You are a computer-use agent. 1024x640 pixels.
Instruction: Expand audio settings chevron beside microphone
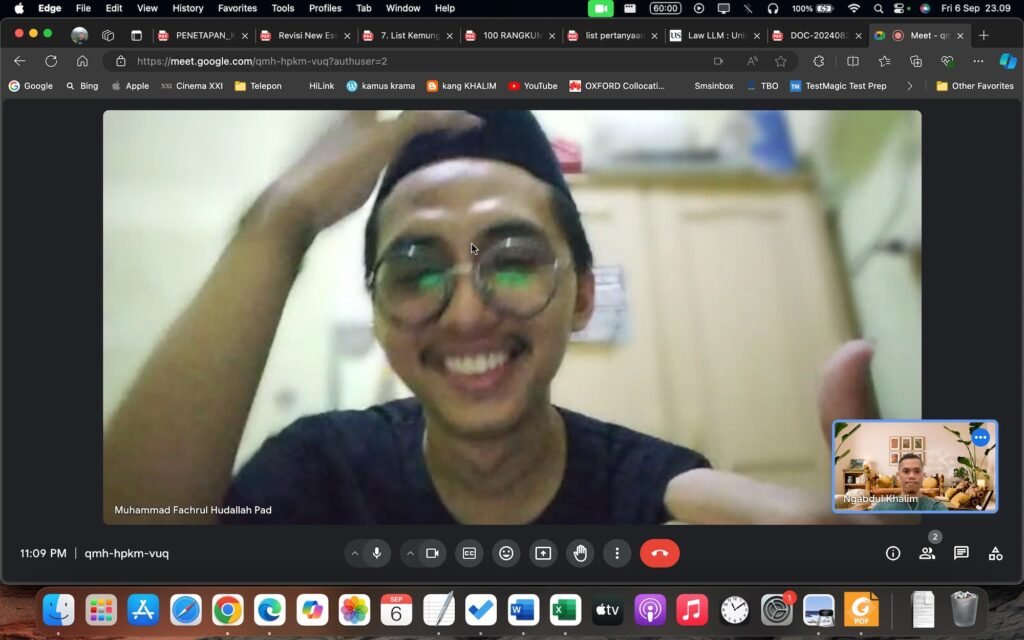[x=354, y=553]
